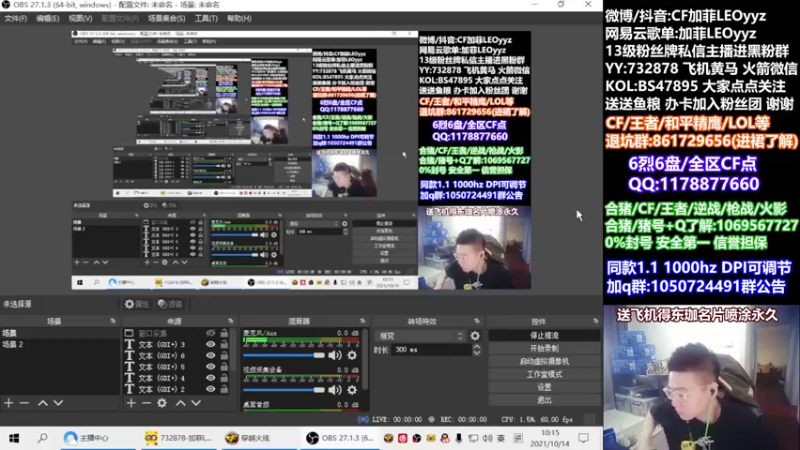
Task: Open 麦克风/Aux audio settings gear
Action: click(x=352, y=355)
